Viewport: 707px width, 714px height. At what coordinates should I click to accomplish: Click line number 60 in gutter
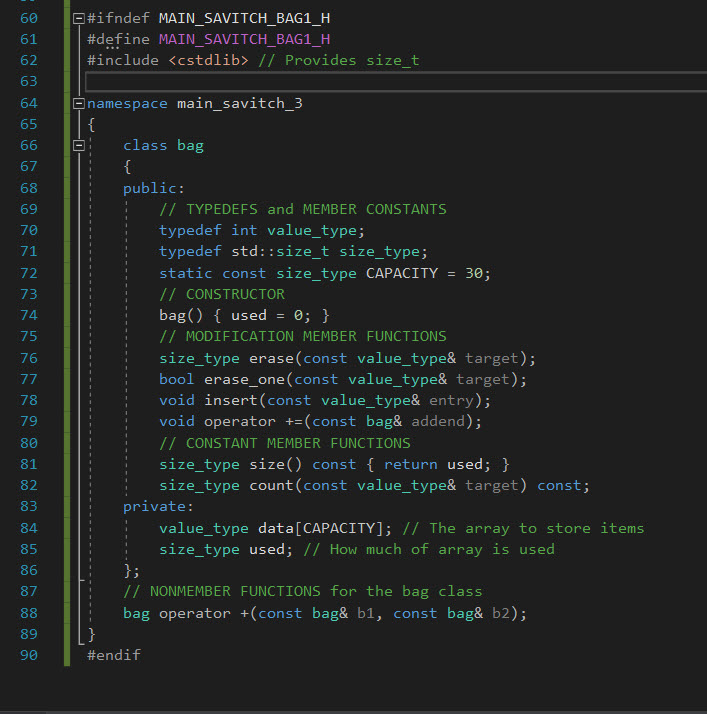[x=29, y=18]
